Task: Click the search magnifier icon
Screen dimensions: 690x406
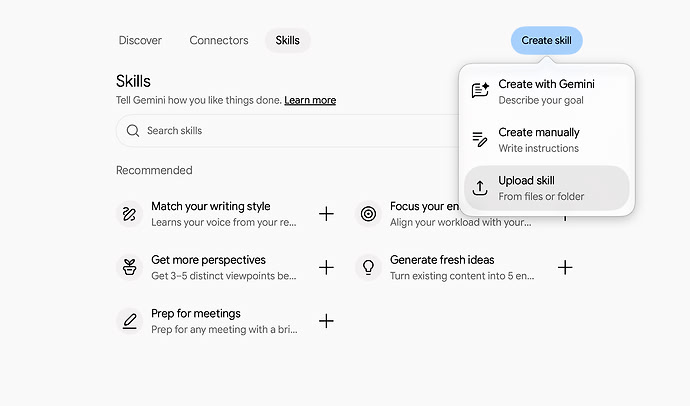Action: tap(132, 131)
